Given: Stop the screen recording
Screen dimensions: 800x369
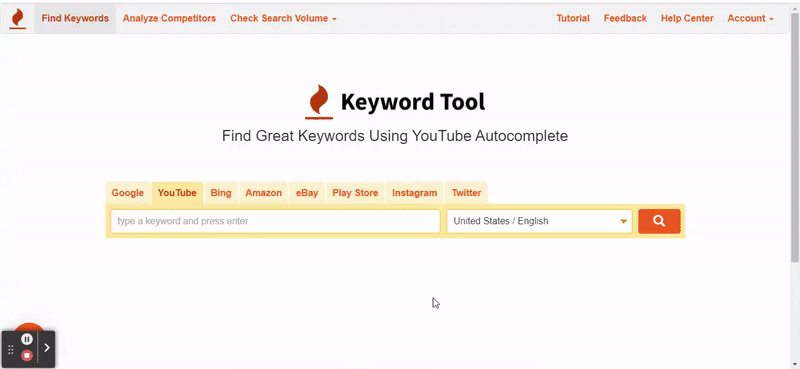Looking at the screenshot, I should coord(27,355).
